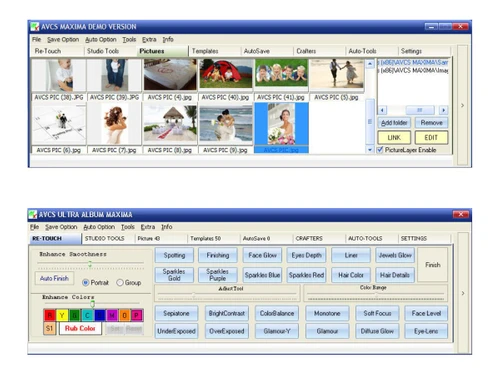Click the Auto Finish button

[54, 278]
